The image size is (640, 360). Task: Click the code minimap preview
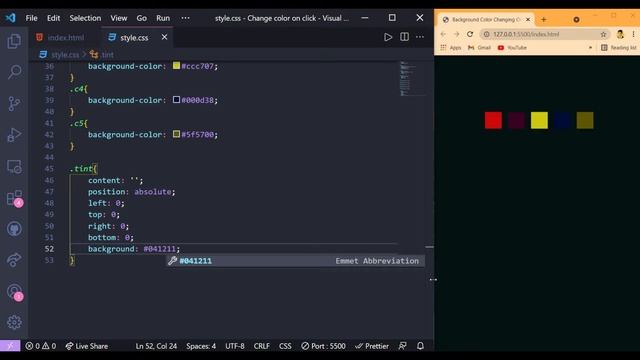[x=411, y=78]
